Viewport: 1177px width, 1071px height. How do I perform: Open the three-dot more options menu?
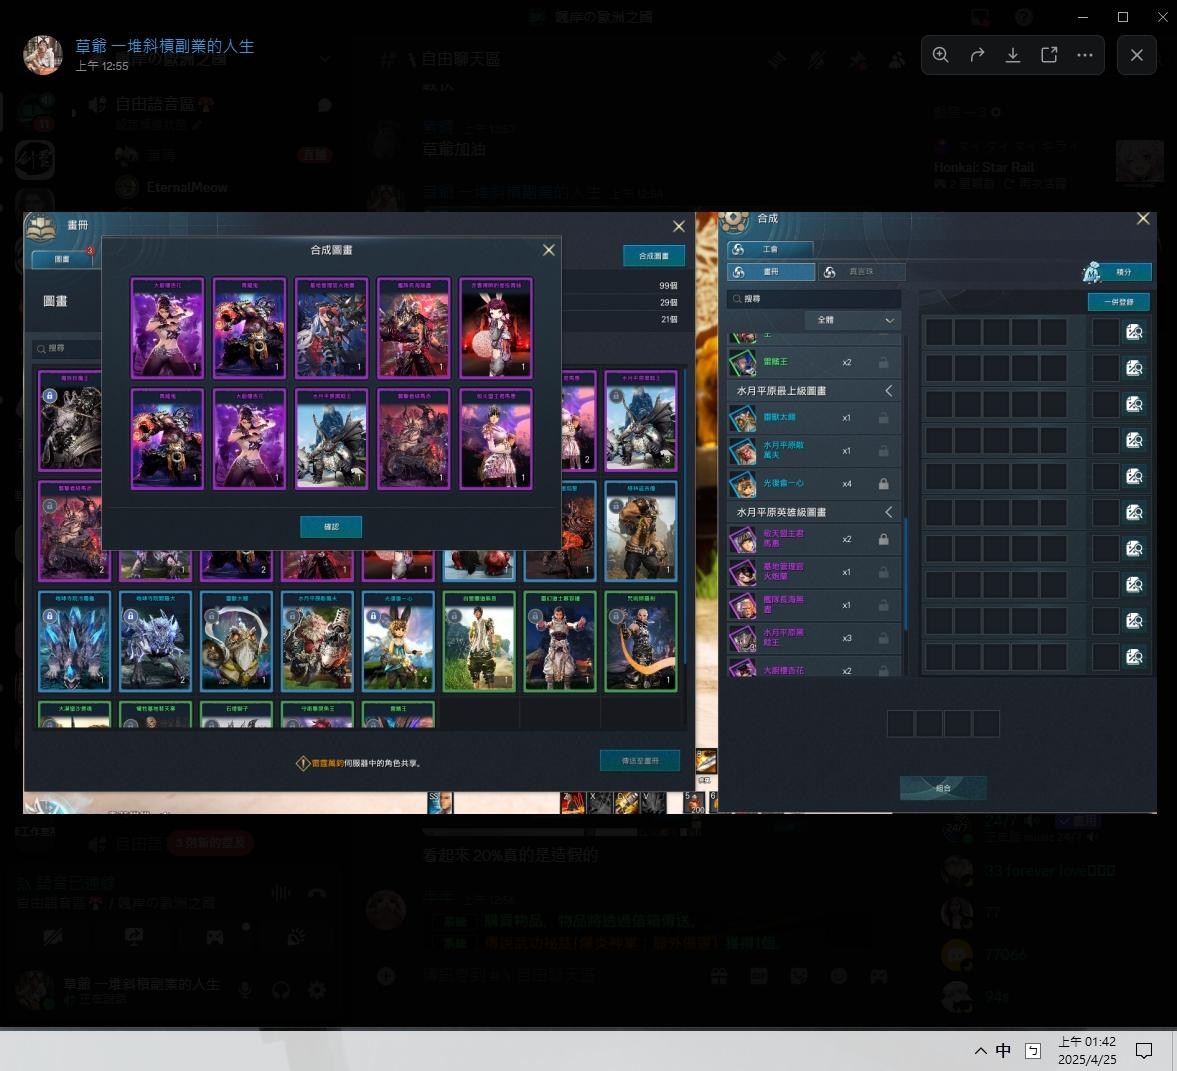[1085, 55]
